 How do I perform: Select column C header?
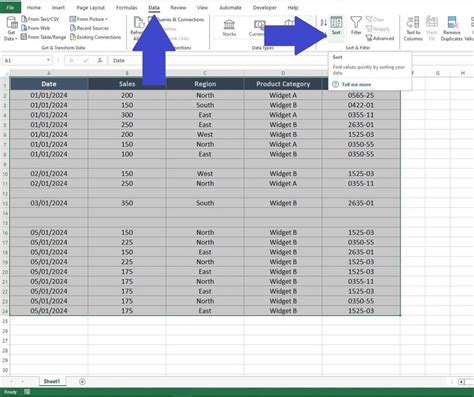click(x=205, y=73)
